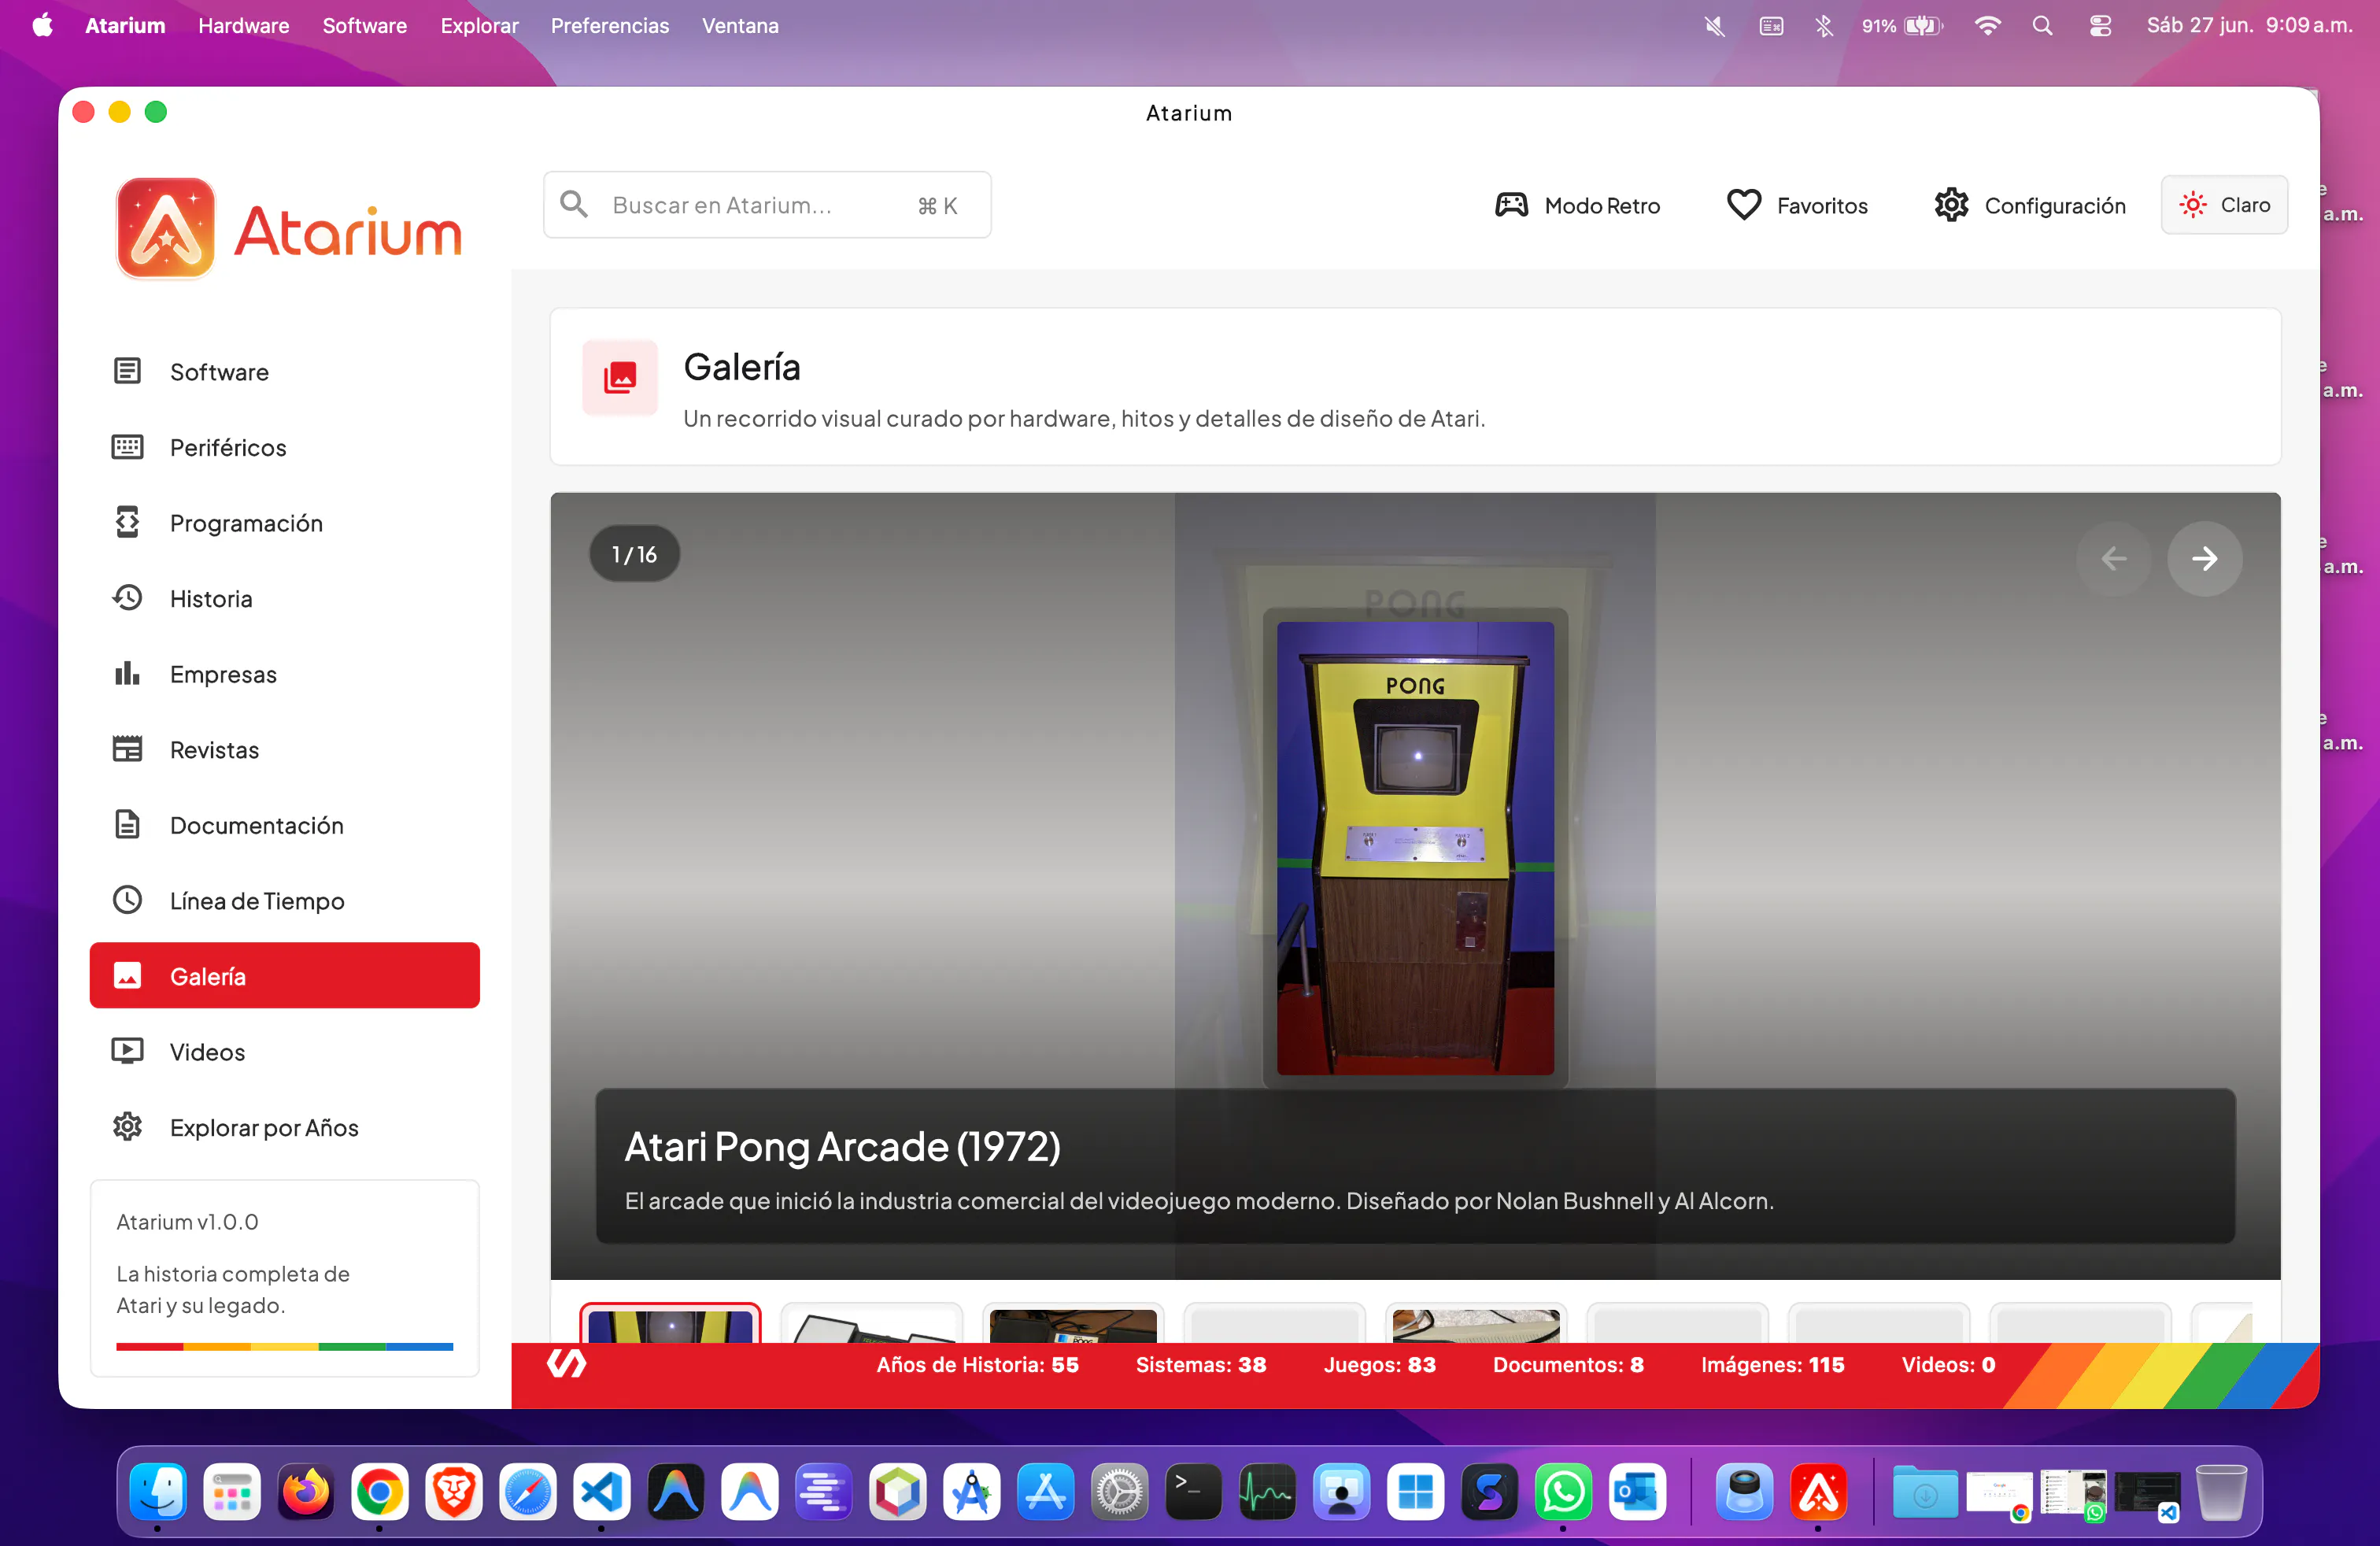Image resolution: width=2380 pixels, height=1546 pixels.
Task: Click the Historia clock-rewind icon
Action: [127, 598]
